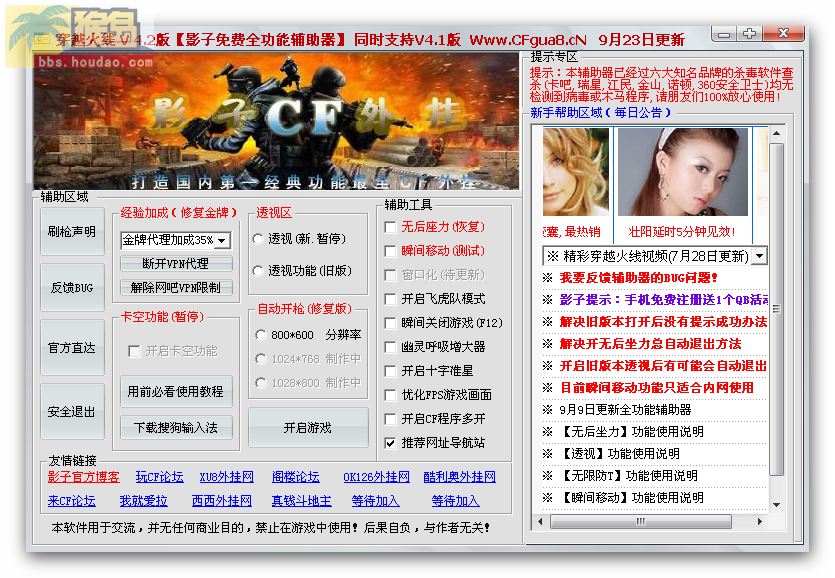Tick the 窗口化(待更新) checkbox
835x578 pixels.
tap(390, 275)
